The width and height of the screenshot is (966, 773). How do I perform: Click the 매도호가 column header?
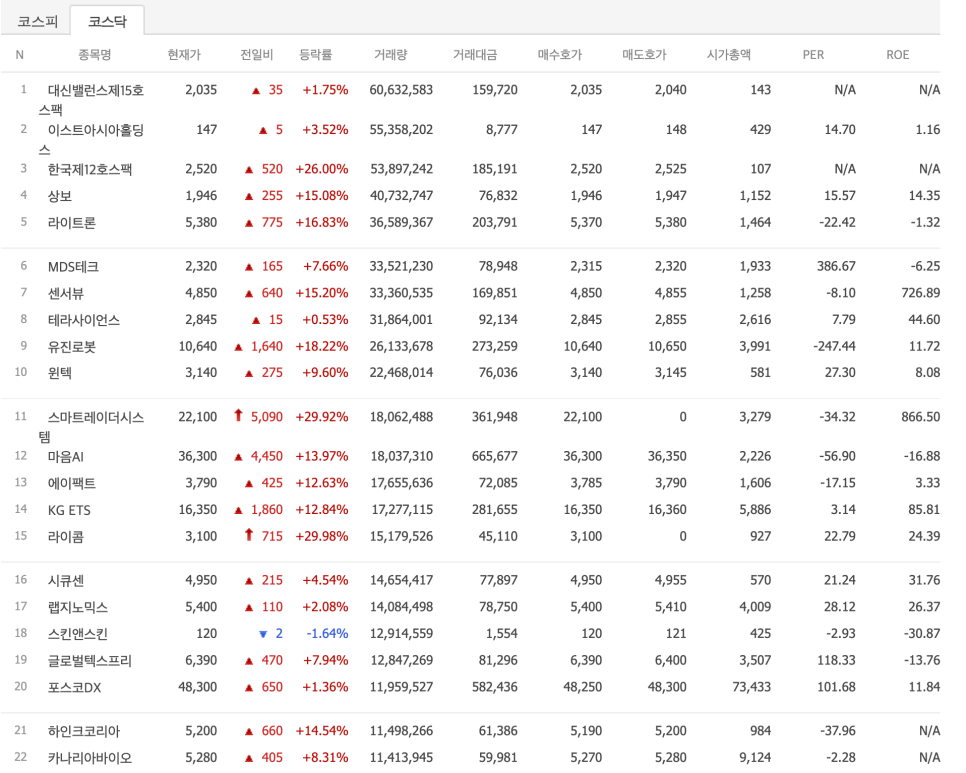(x=644, y=55)
